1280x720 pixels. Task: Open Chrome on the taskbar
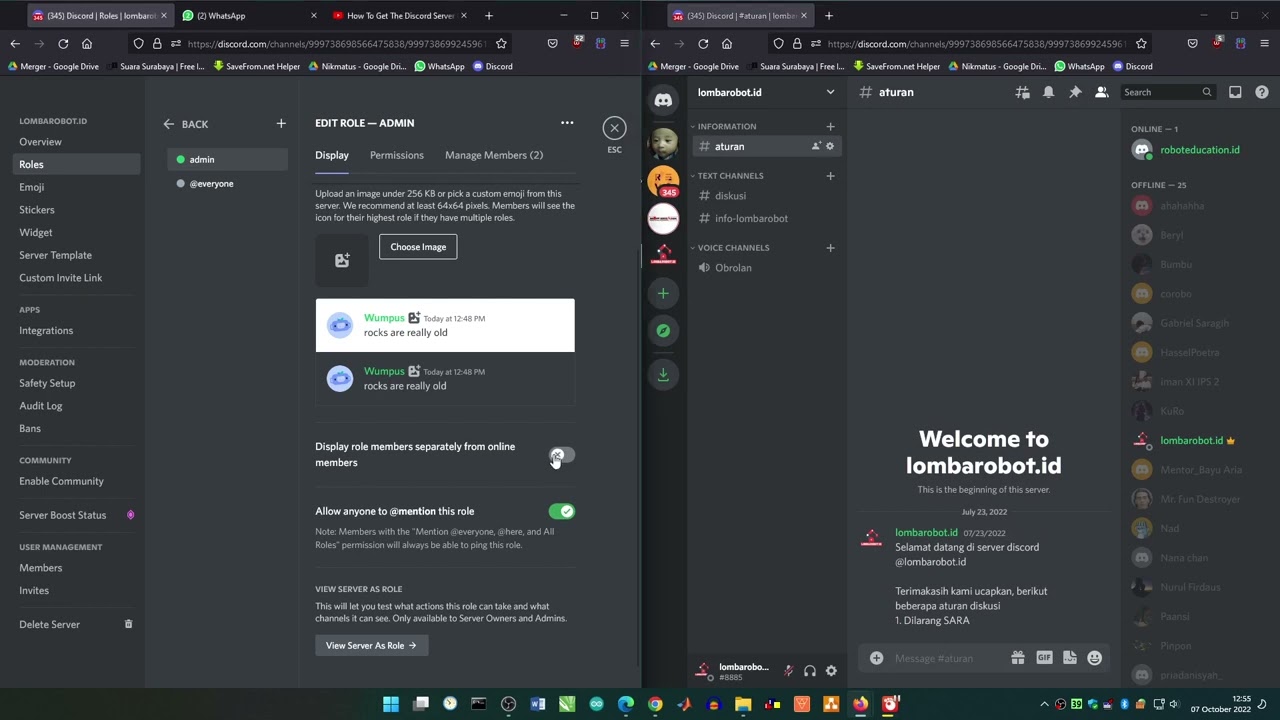pyautogui.click(x=655, y=704)
